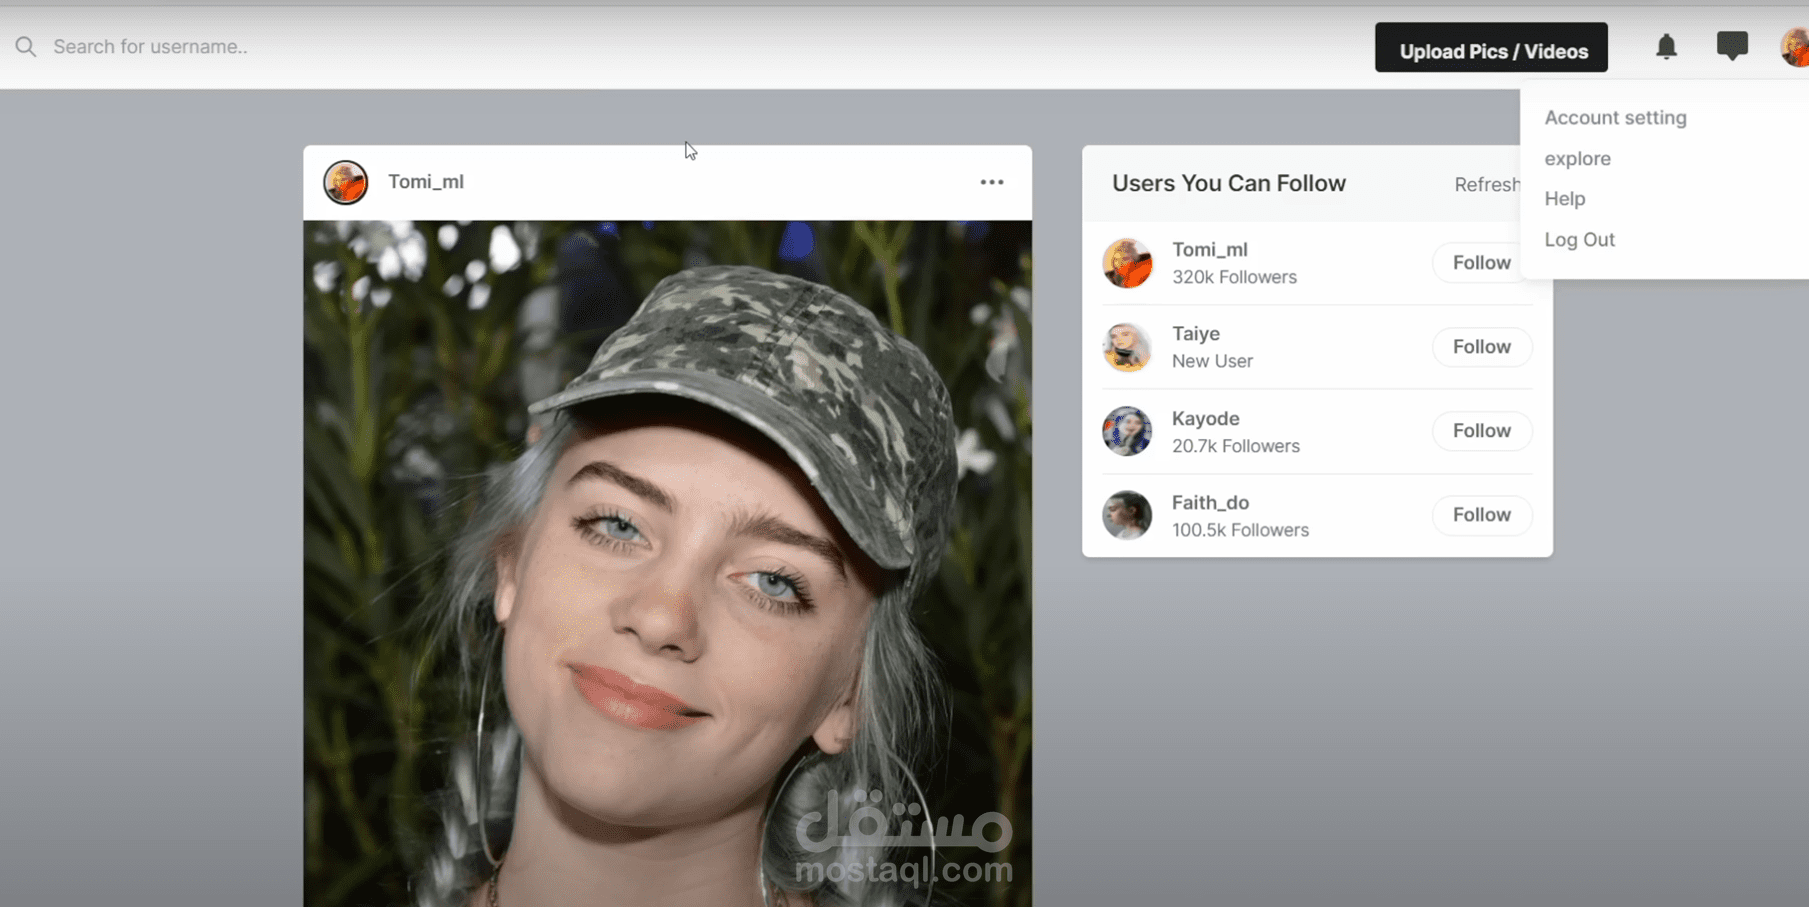Image resolution: width=1809 pixels, height=907 pixels.
Task: Open the post photo by Tomi_ml
Action: tap(668, 564)
